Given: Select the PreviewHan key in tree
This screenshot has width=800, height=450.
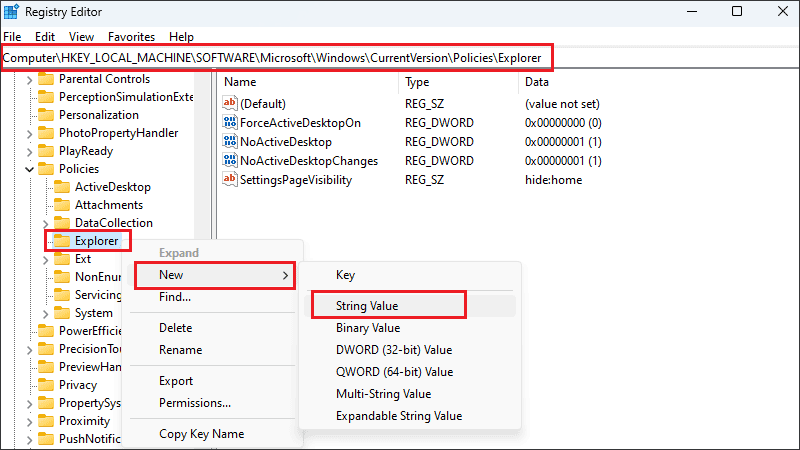Looking at the screenshot, I should click(x=90, y=367).
